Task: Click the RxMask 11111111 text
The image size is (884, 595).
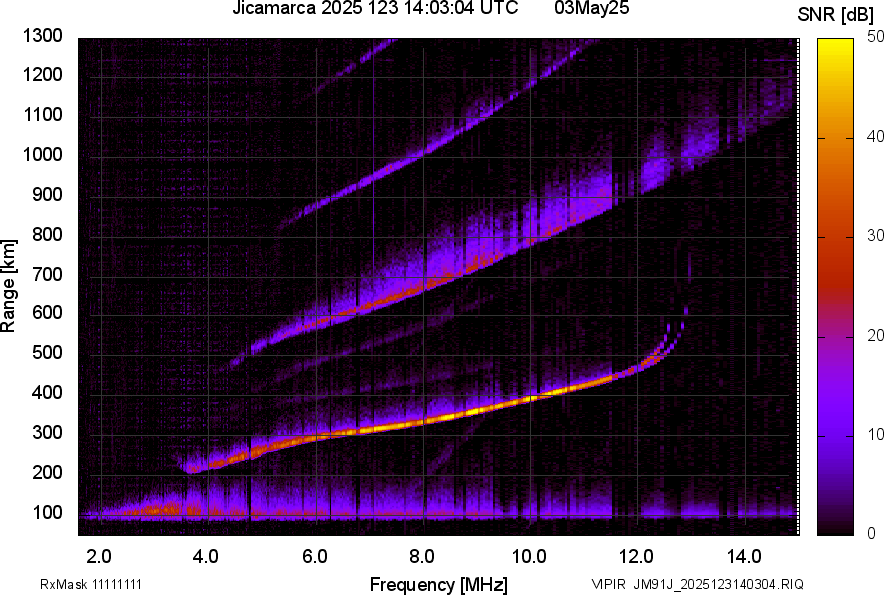Action: click(91, 584)
